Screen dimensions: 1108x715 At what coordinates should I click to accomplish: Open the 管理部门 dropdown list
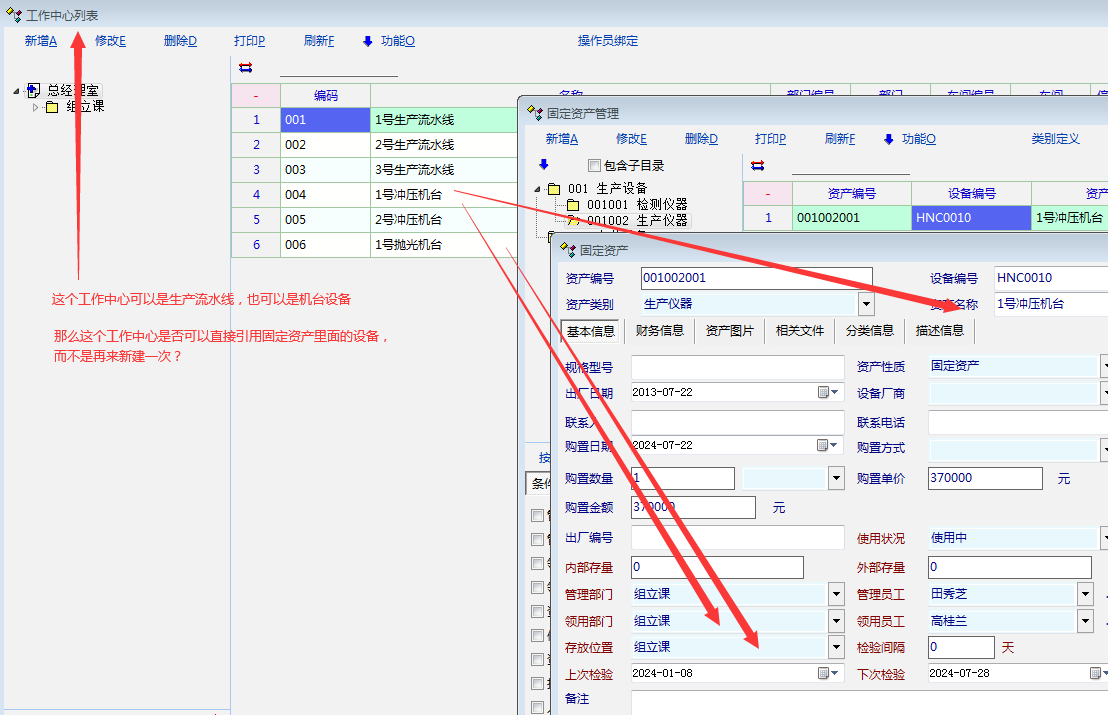click(836, 594)
